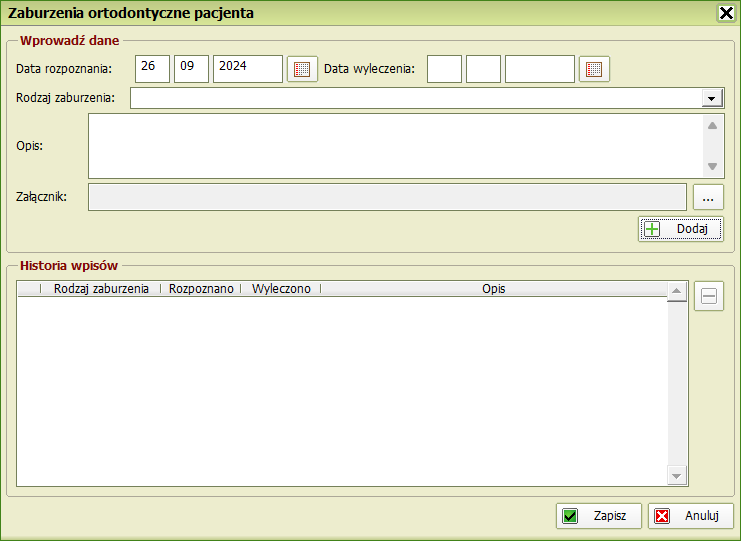Open calendar picker for Data rozpoznania

(301, 69)
